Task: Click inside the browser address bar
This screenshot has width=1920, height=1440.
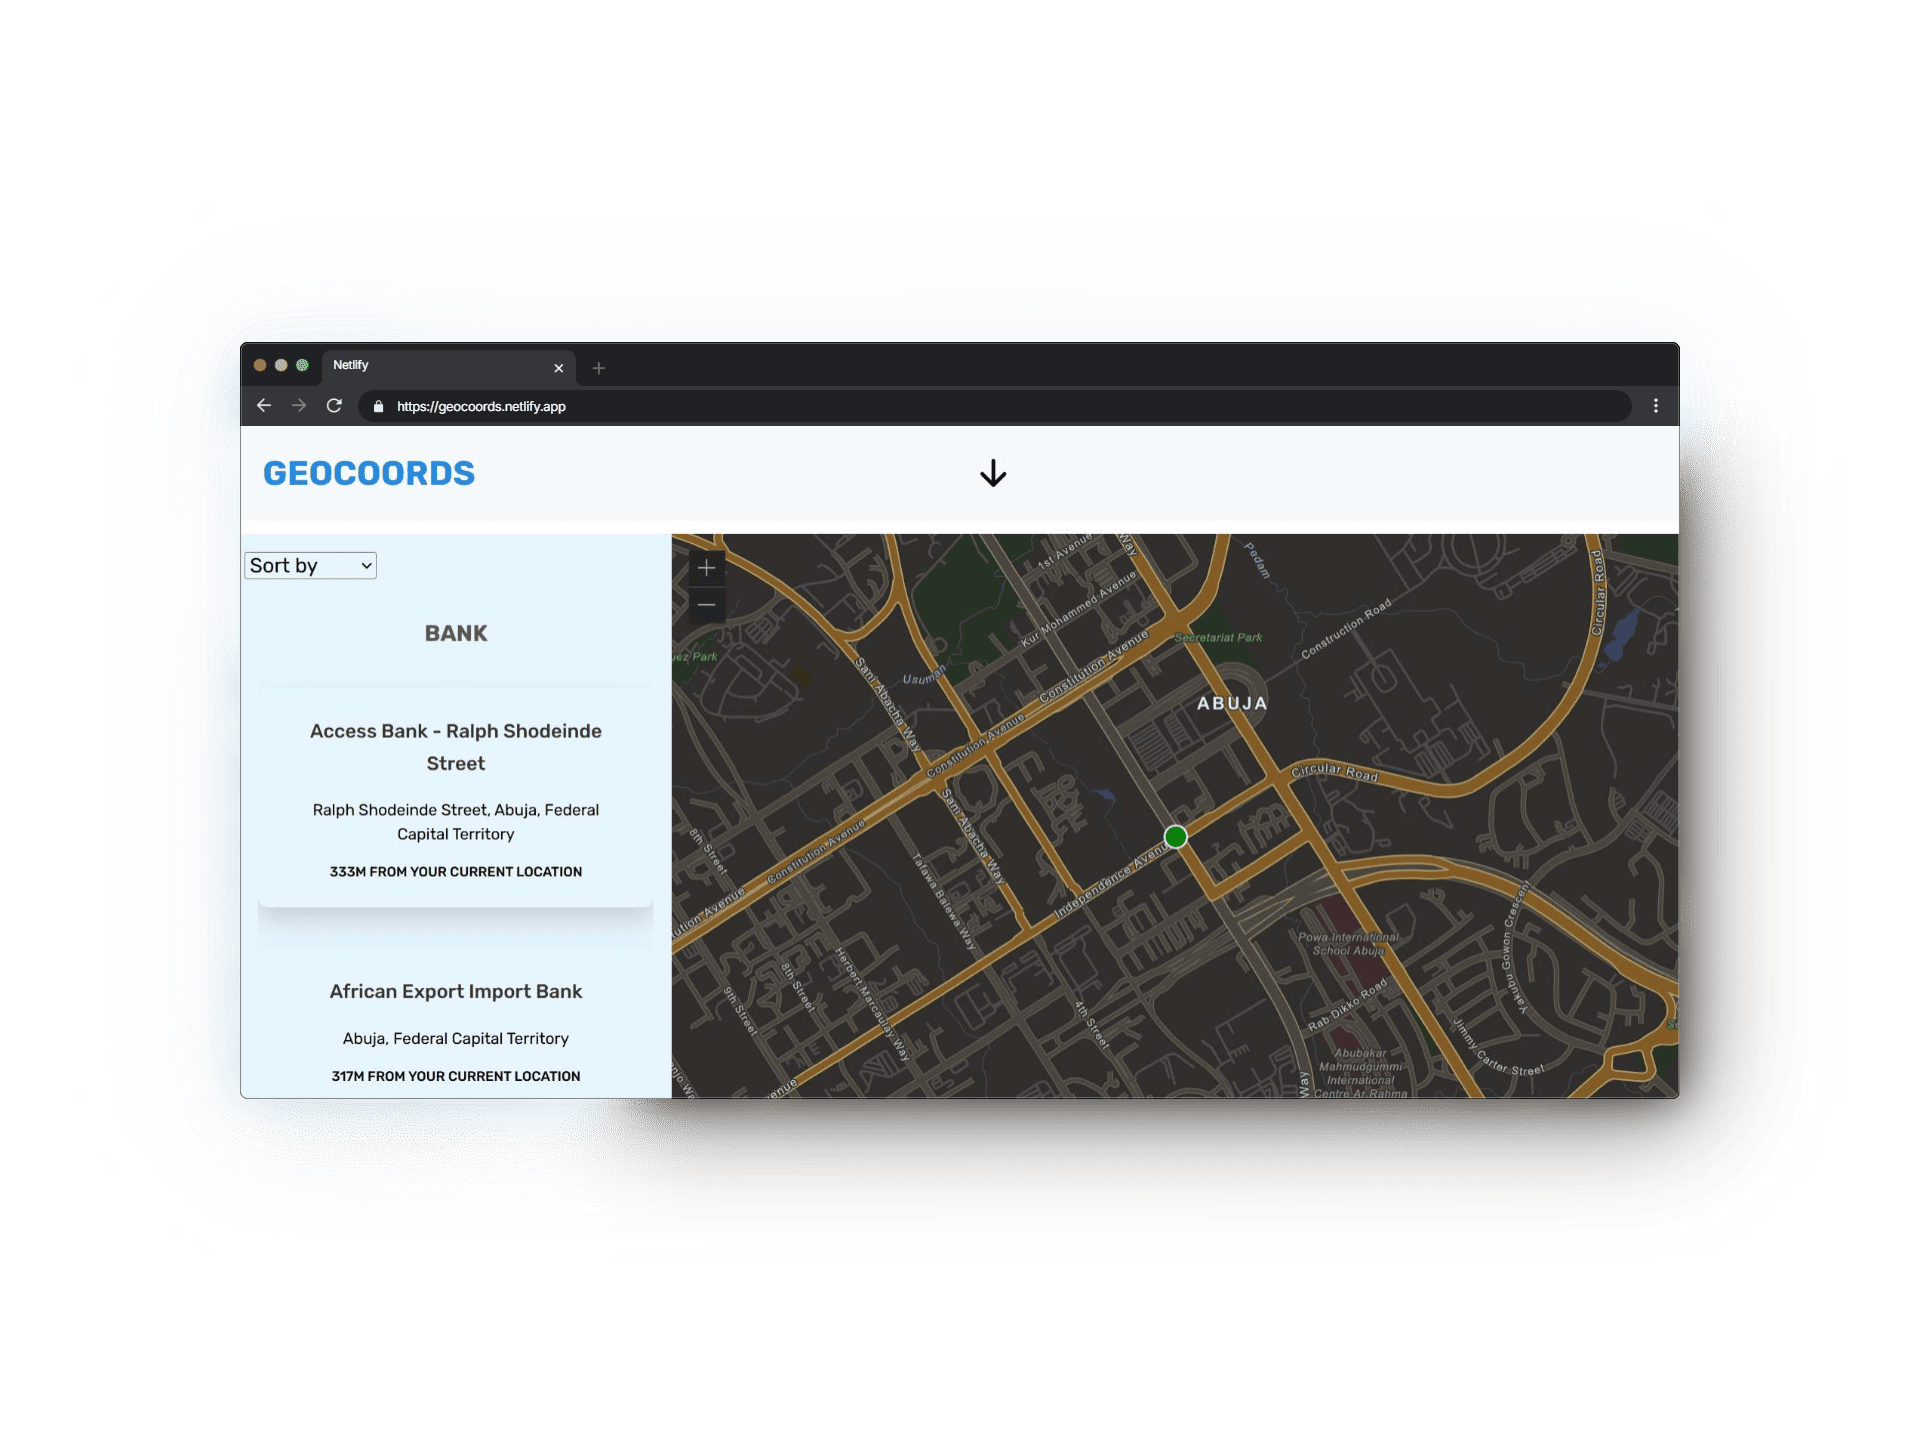Action: click(x=700, y=406)
